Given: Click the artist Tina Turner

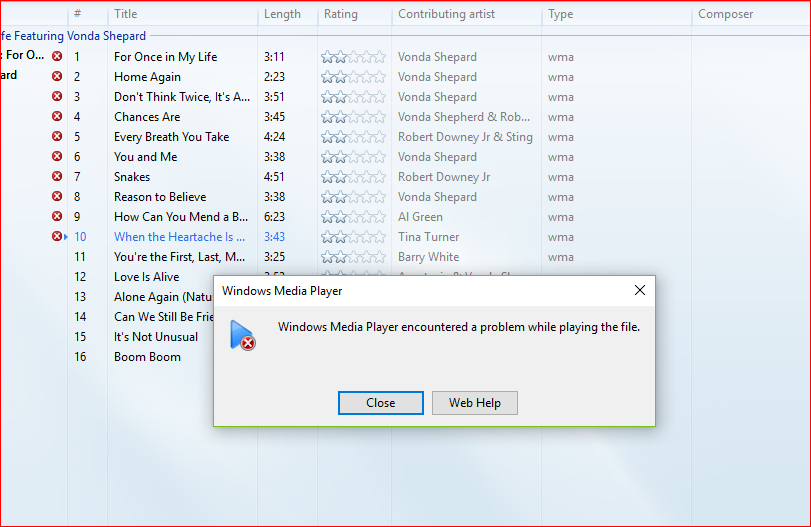Looking at the screenshot, I should 428,237.
